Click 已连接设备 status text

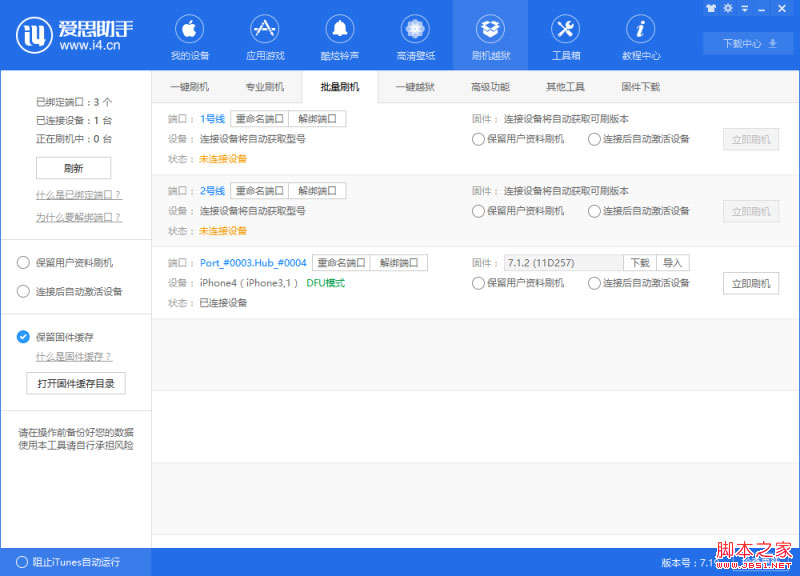[x=223, y=303]
